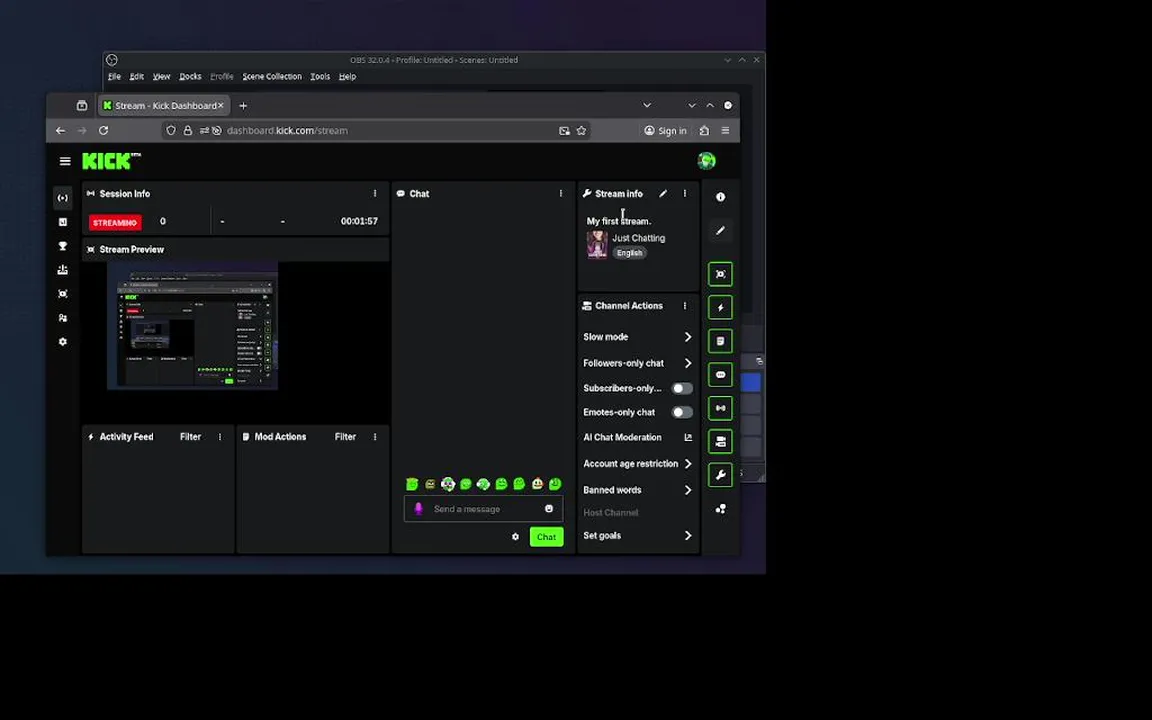The width and height of the screenshot is (1152, 720).
Task: Expand Set goals option
Action: pos(638,536)
